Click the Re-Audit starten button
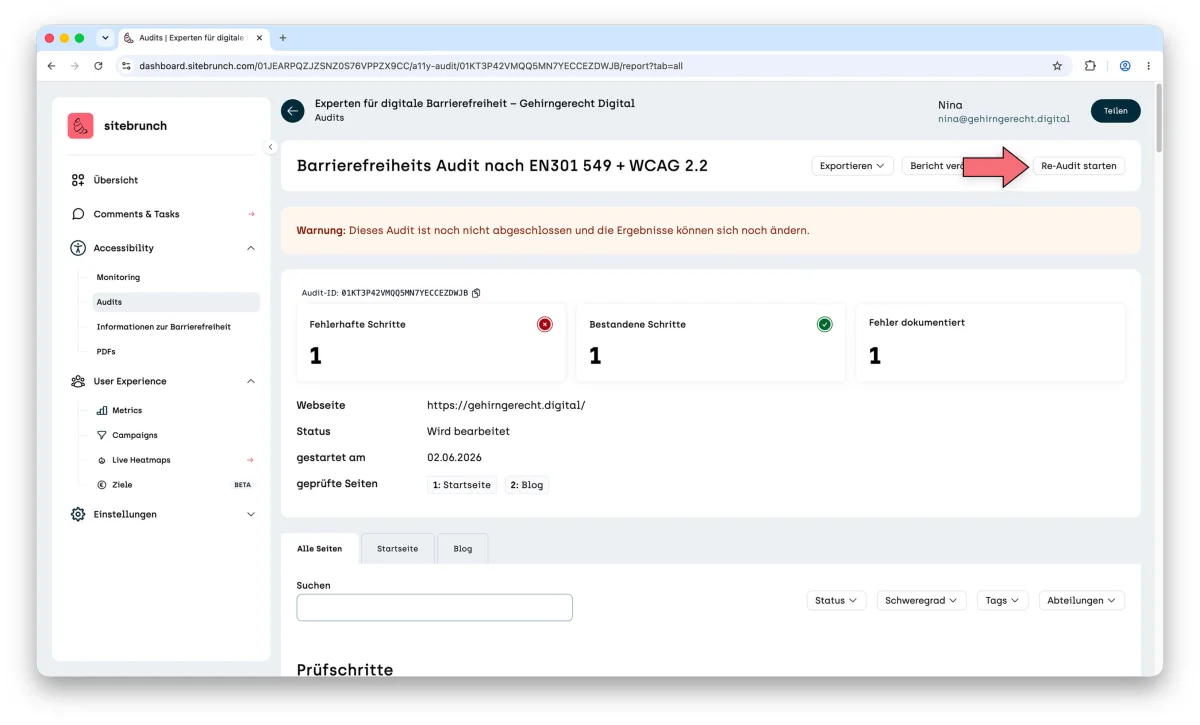Viewport: 1200px width, 725px height. [1078, 166]
